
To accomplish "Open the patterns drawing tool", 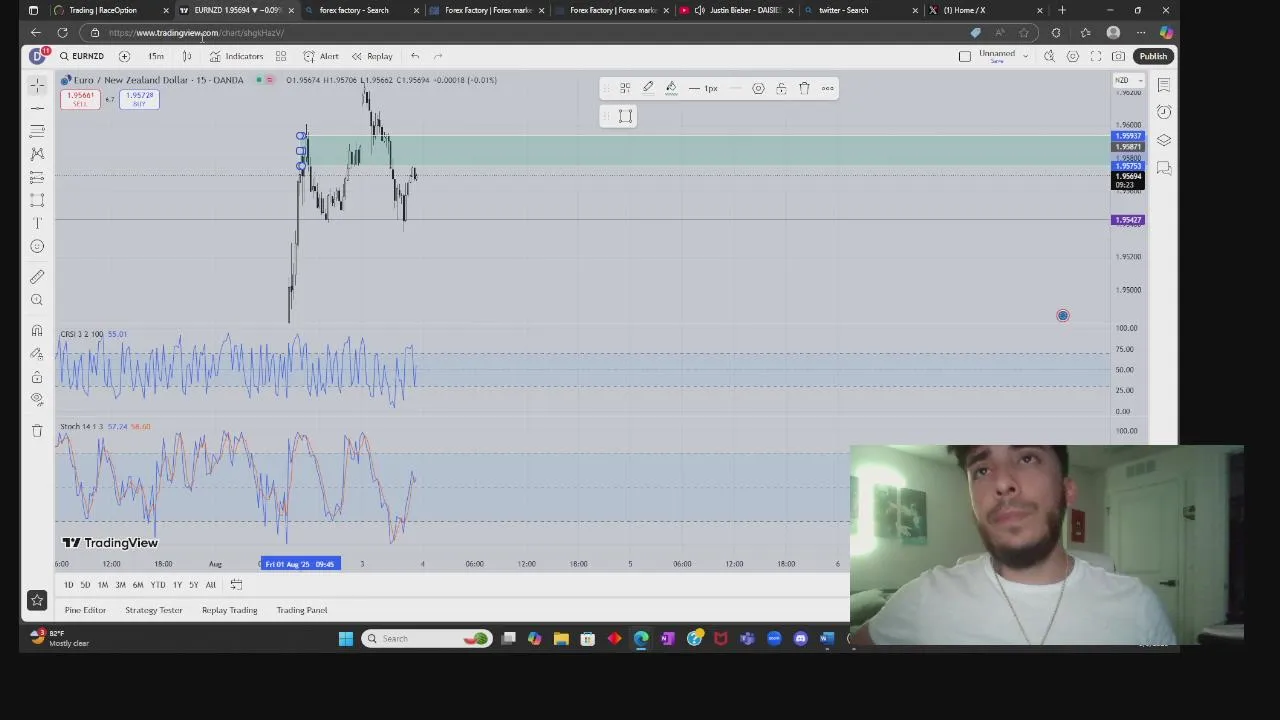I will [x=37, y=153].
